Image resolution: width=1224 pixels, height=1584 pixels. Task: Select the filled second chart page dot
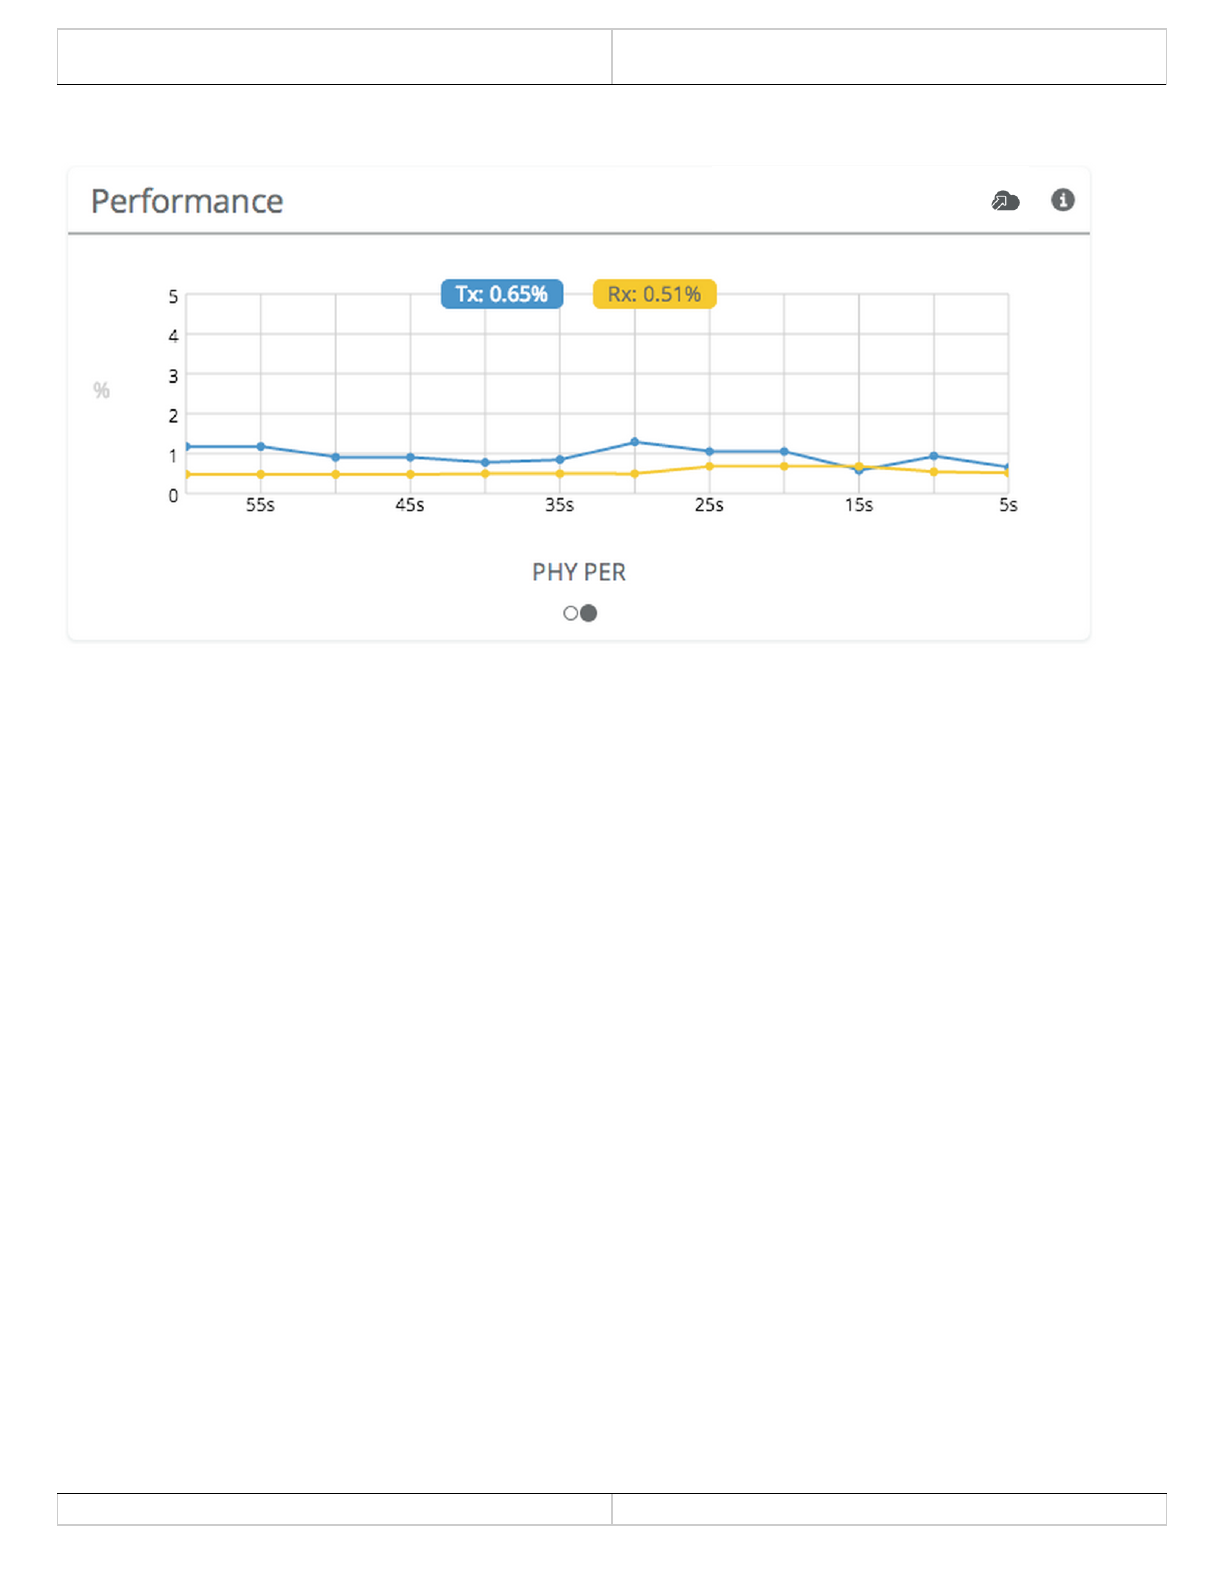tap(589, 613)
